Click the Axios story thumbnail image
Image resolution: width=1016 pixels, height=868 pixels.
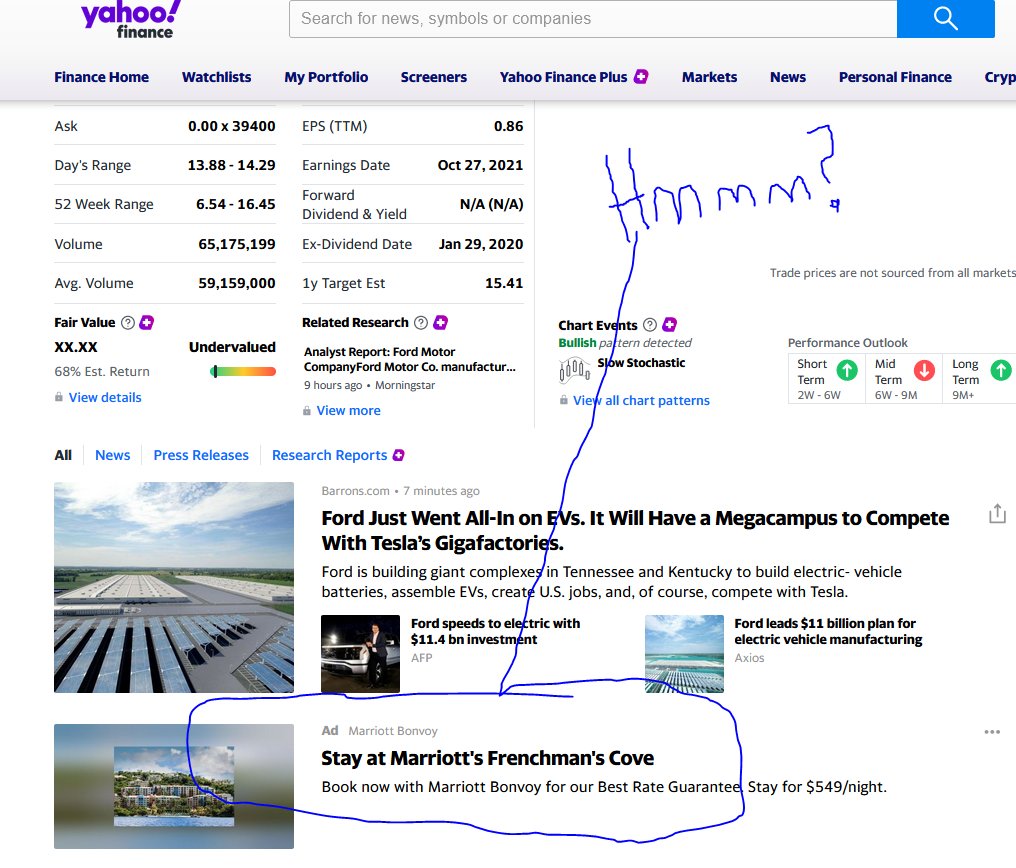click(x=684, y=654)
